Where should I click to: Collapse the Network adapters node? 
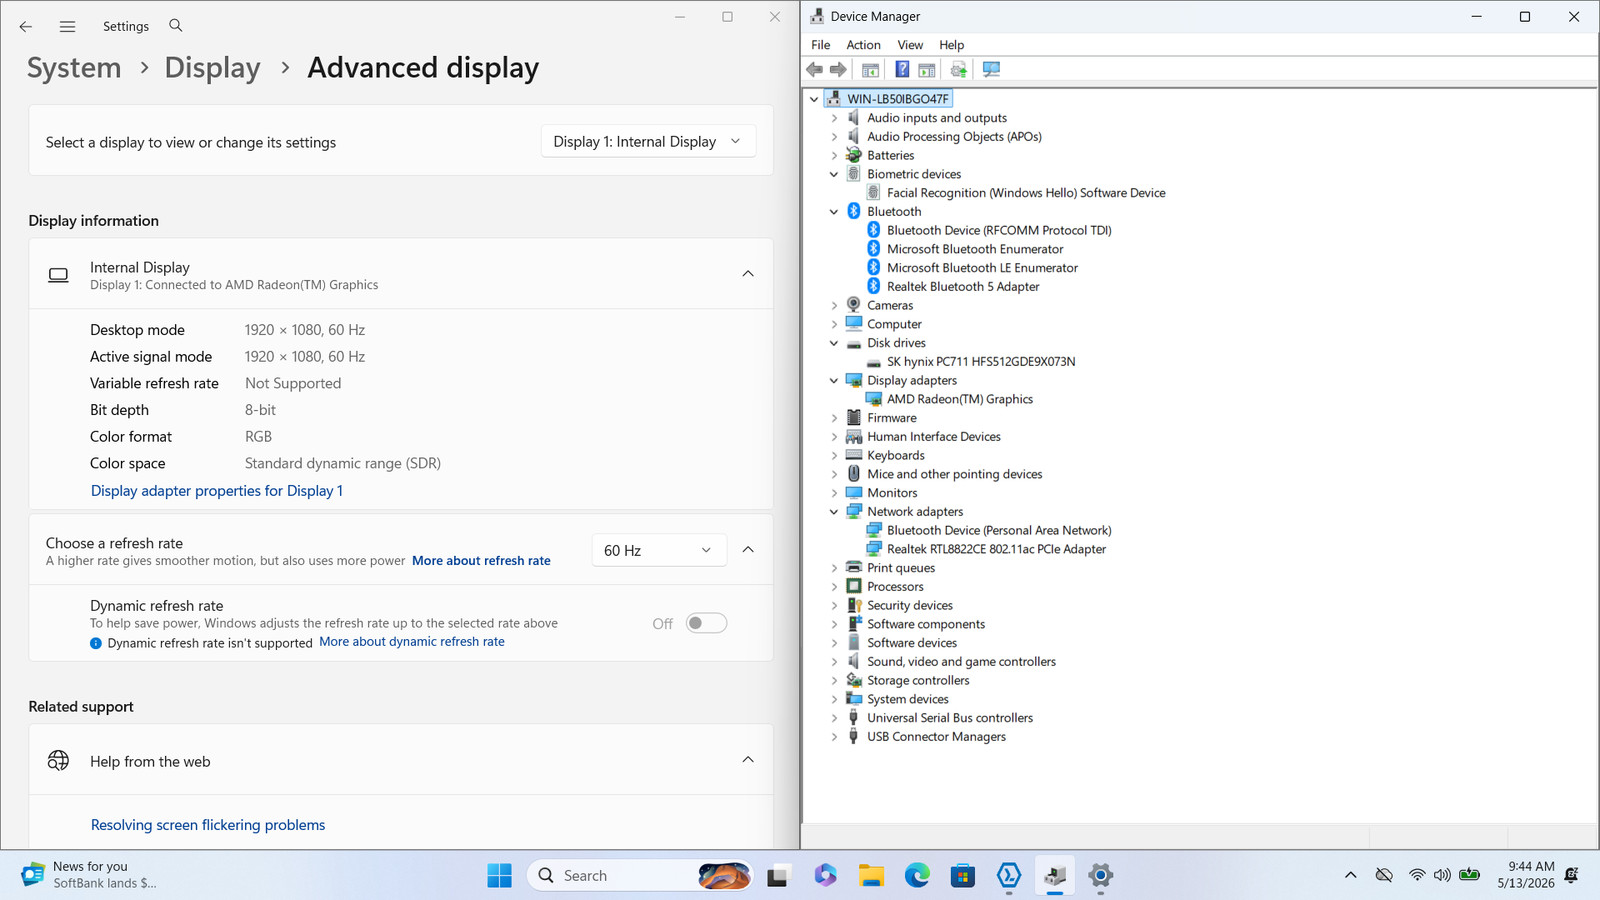[834, 512]
